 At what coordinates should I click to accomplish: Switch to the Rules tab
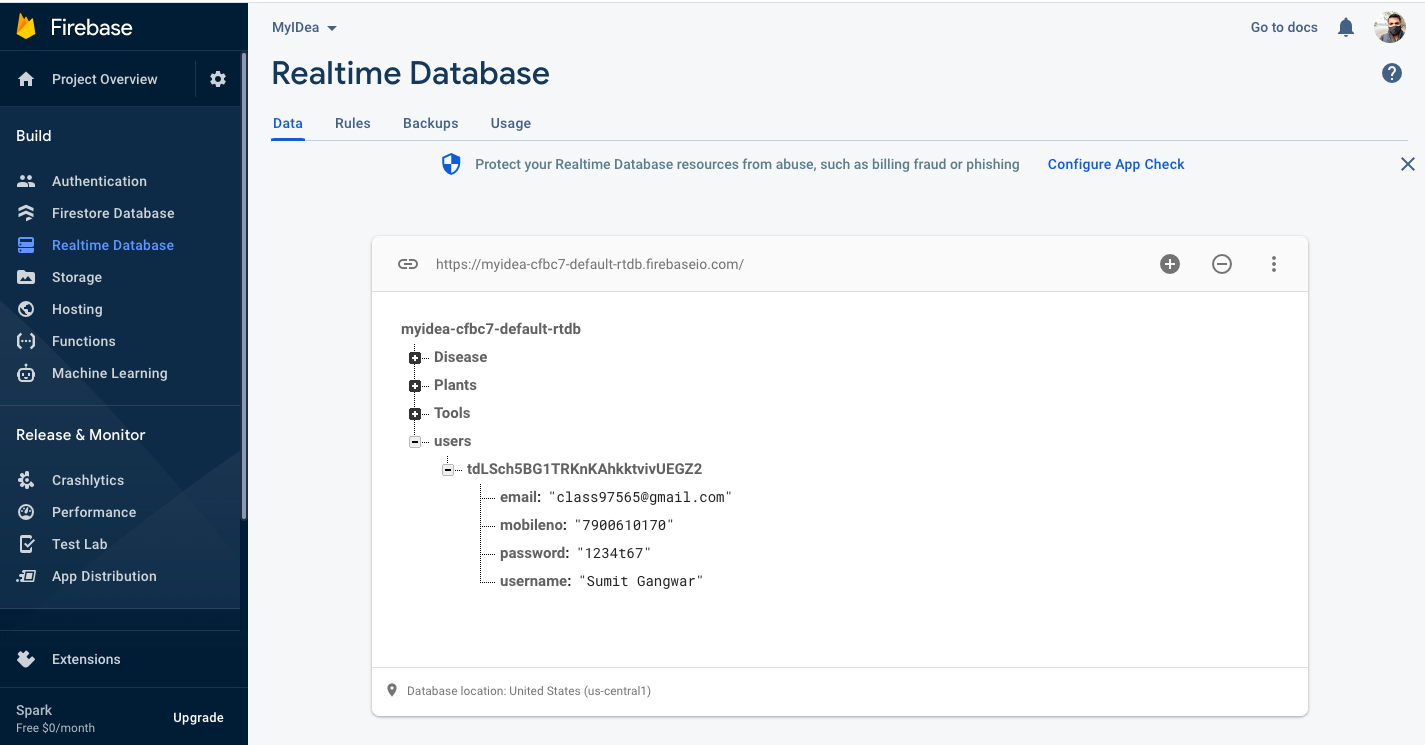tap(353, 123)
